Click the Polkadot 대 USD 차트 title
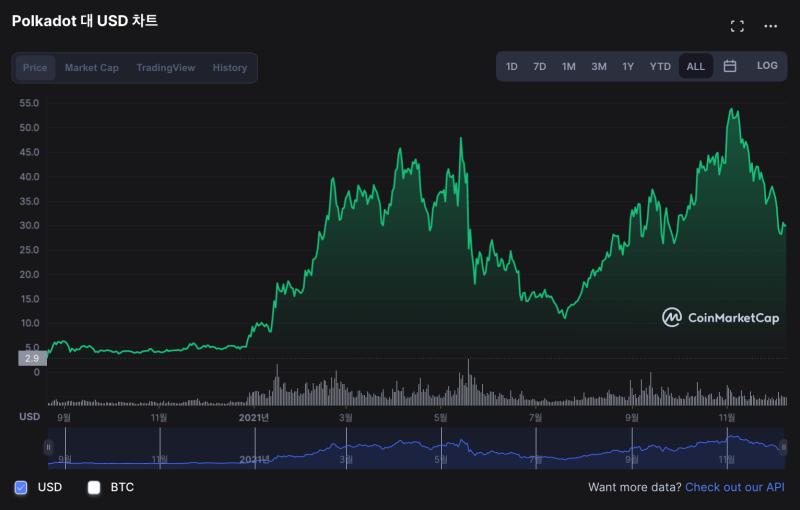The image size is (800, 510). [85, 21]
